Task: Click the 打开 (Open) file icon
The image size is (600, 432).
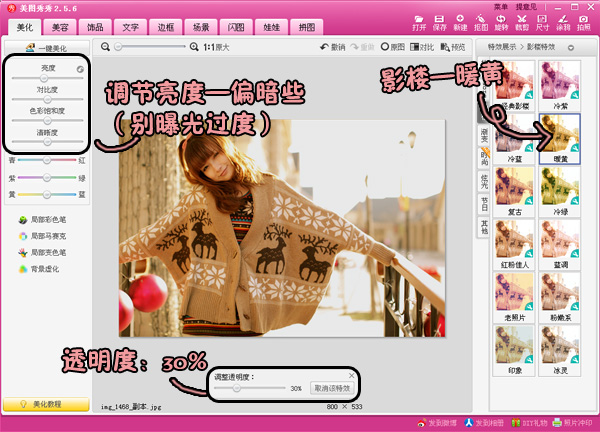Action: (419, 23)
